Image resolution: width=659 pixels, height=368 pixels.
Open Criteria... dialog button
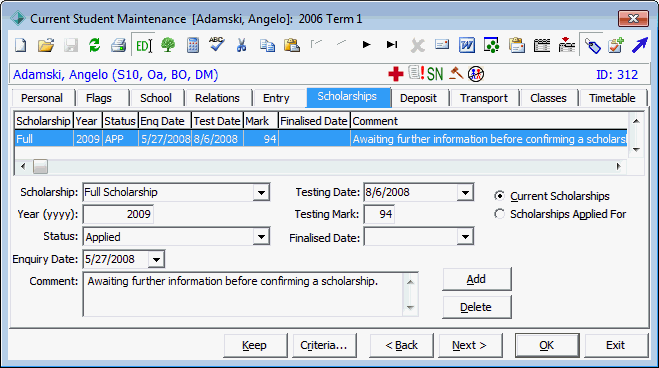pos(324,345)
